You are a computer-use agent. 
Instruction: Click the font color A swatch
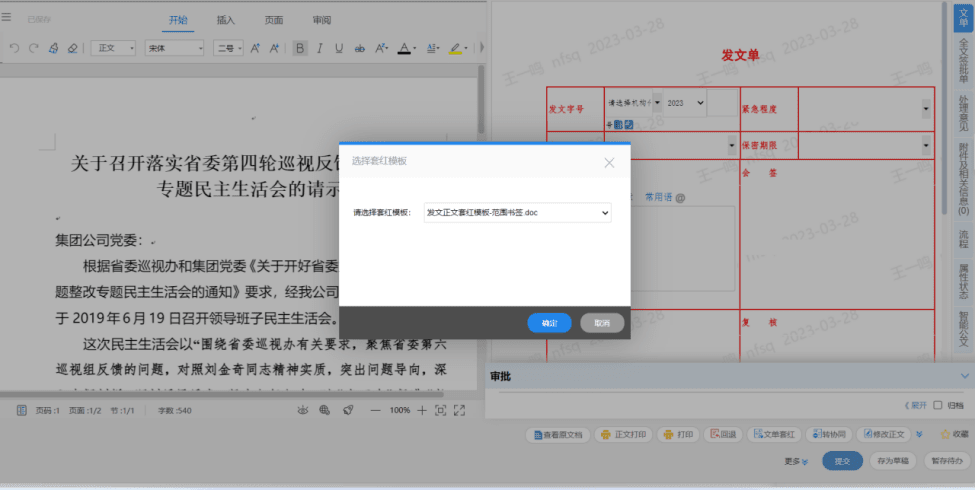tap(404, 48)
